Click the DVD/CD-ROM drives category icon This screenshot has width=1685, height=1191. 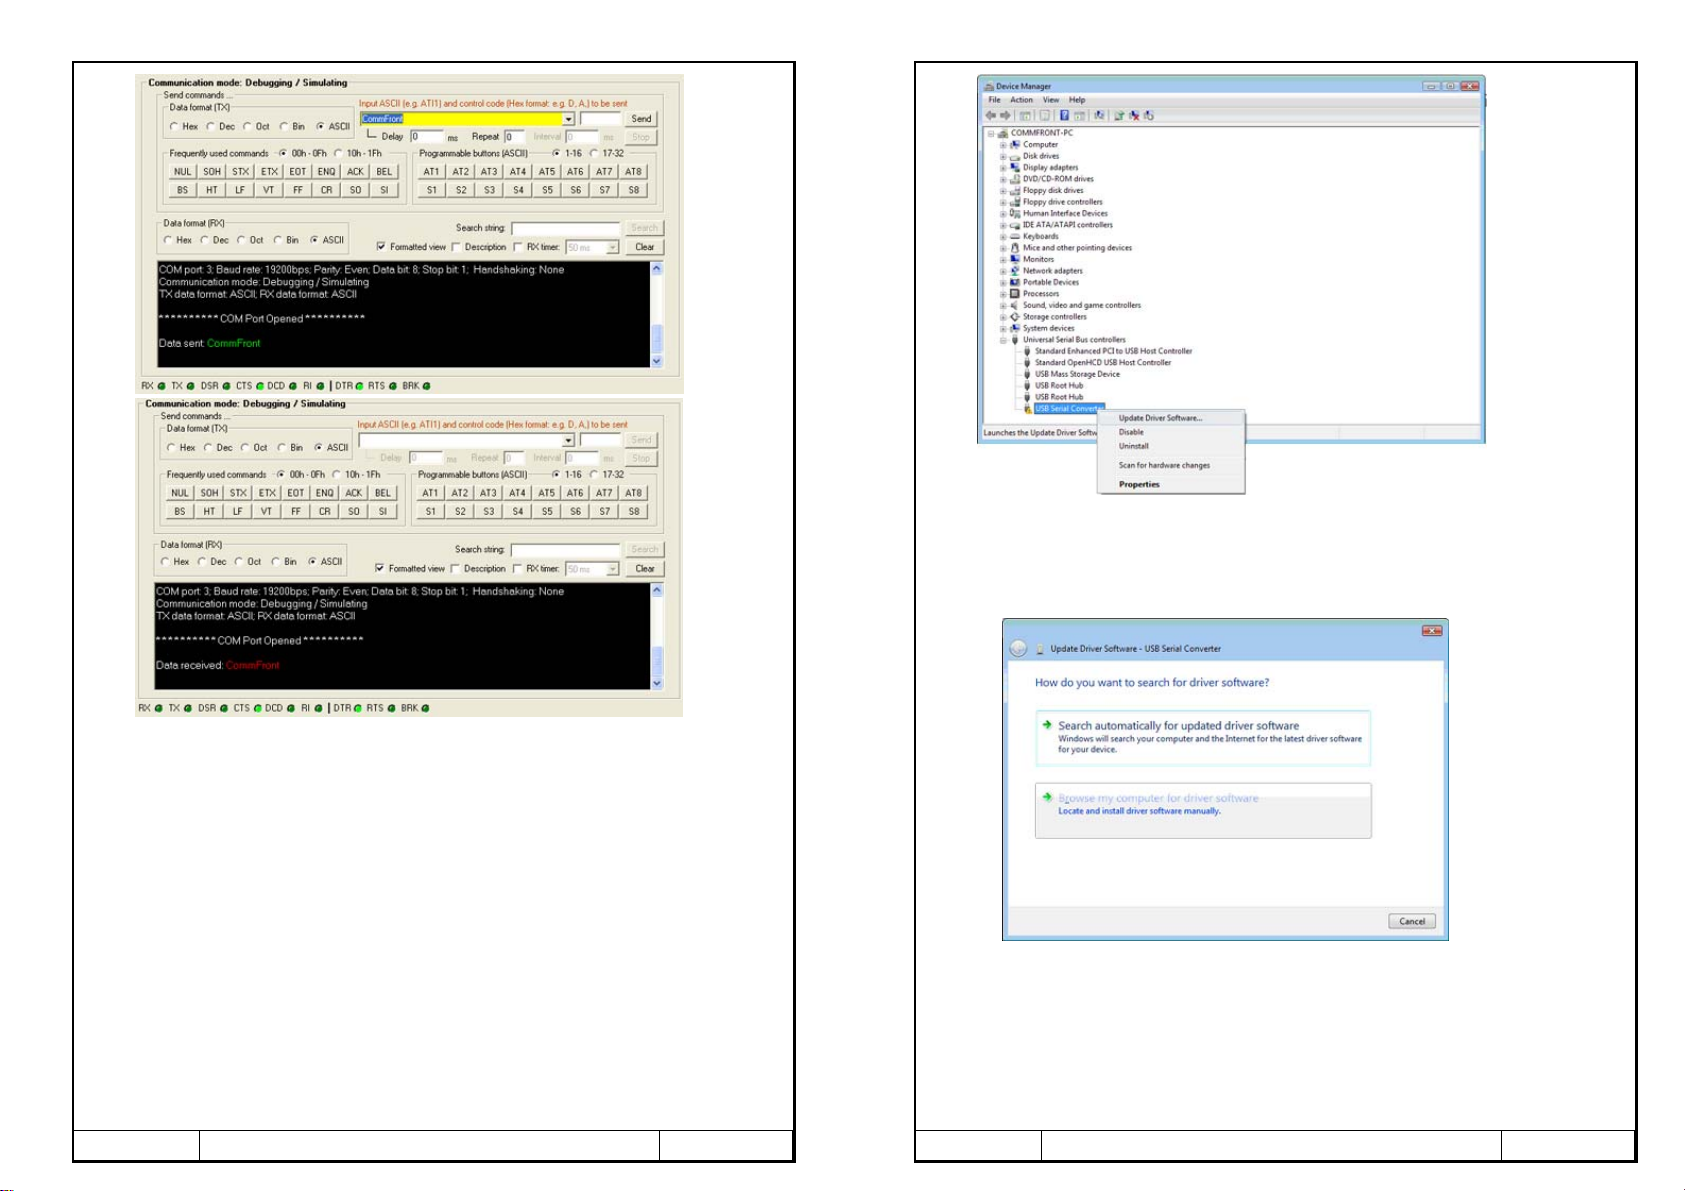(x=1015, y=179)
